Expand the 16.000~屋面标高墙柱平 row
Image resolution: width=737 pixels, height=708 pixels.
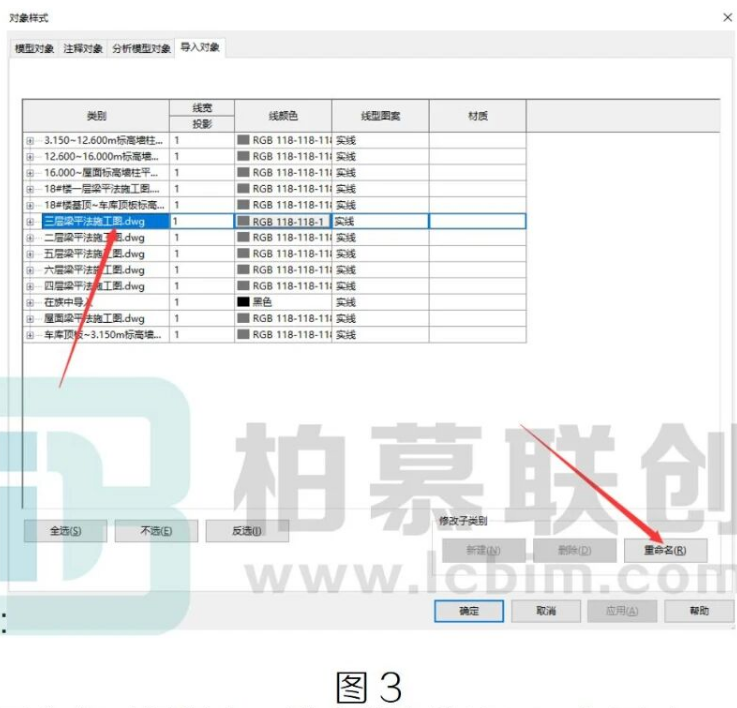point(30,173)
